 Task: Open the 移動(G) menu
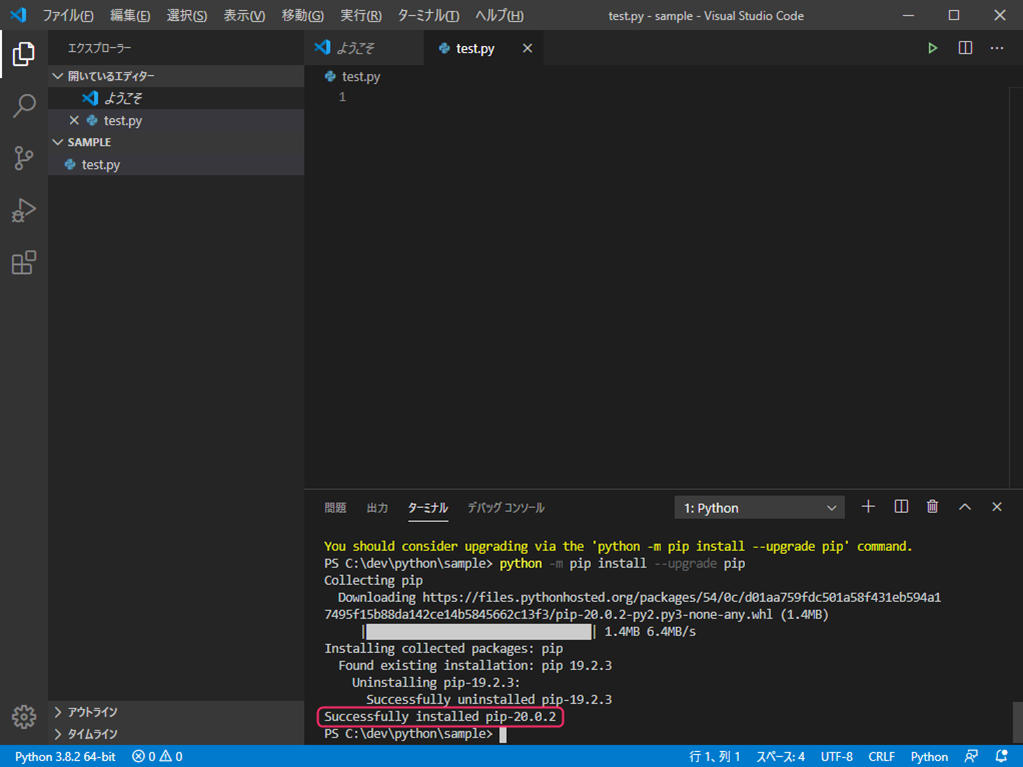coord(302,15)
